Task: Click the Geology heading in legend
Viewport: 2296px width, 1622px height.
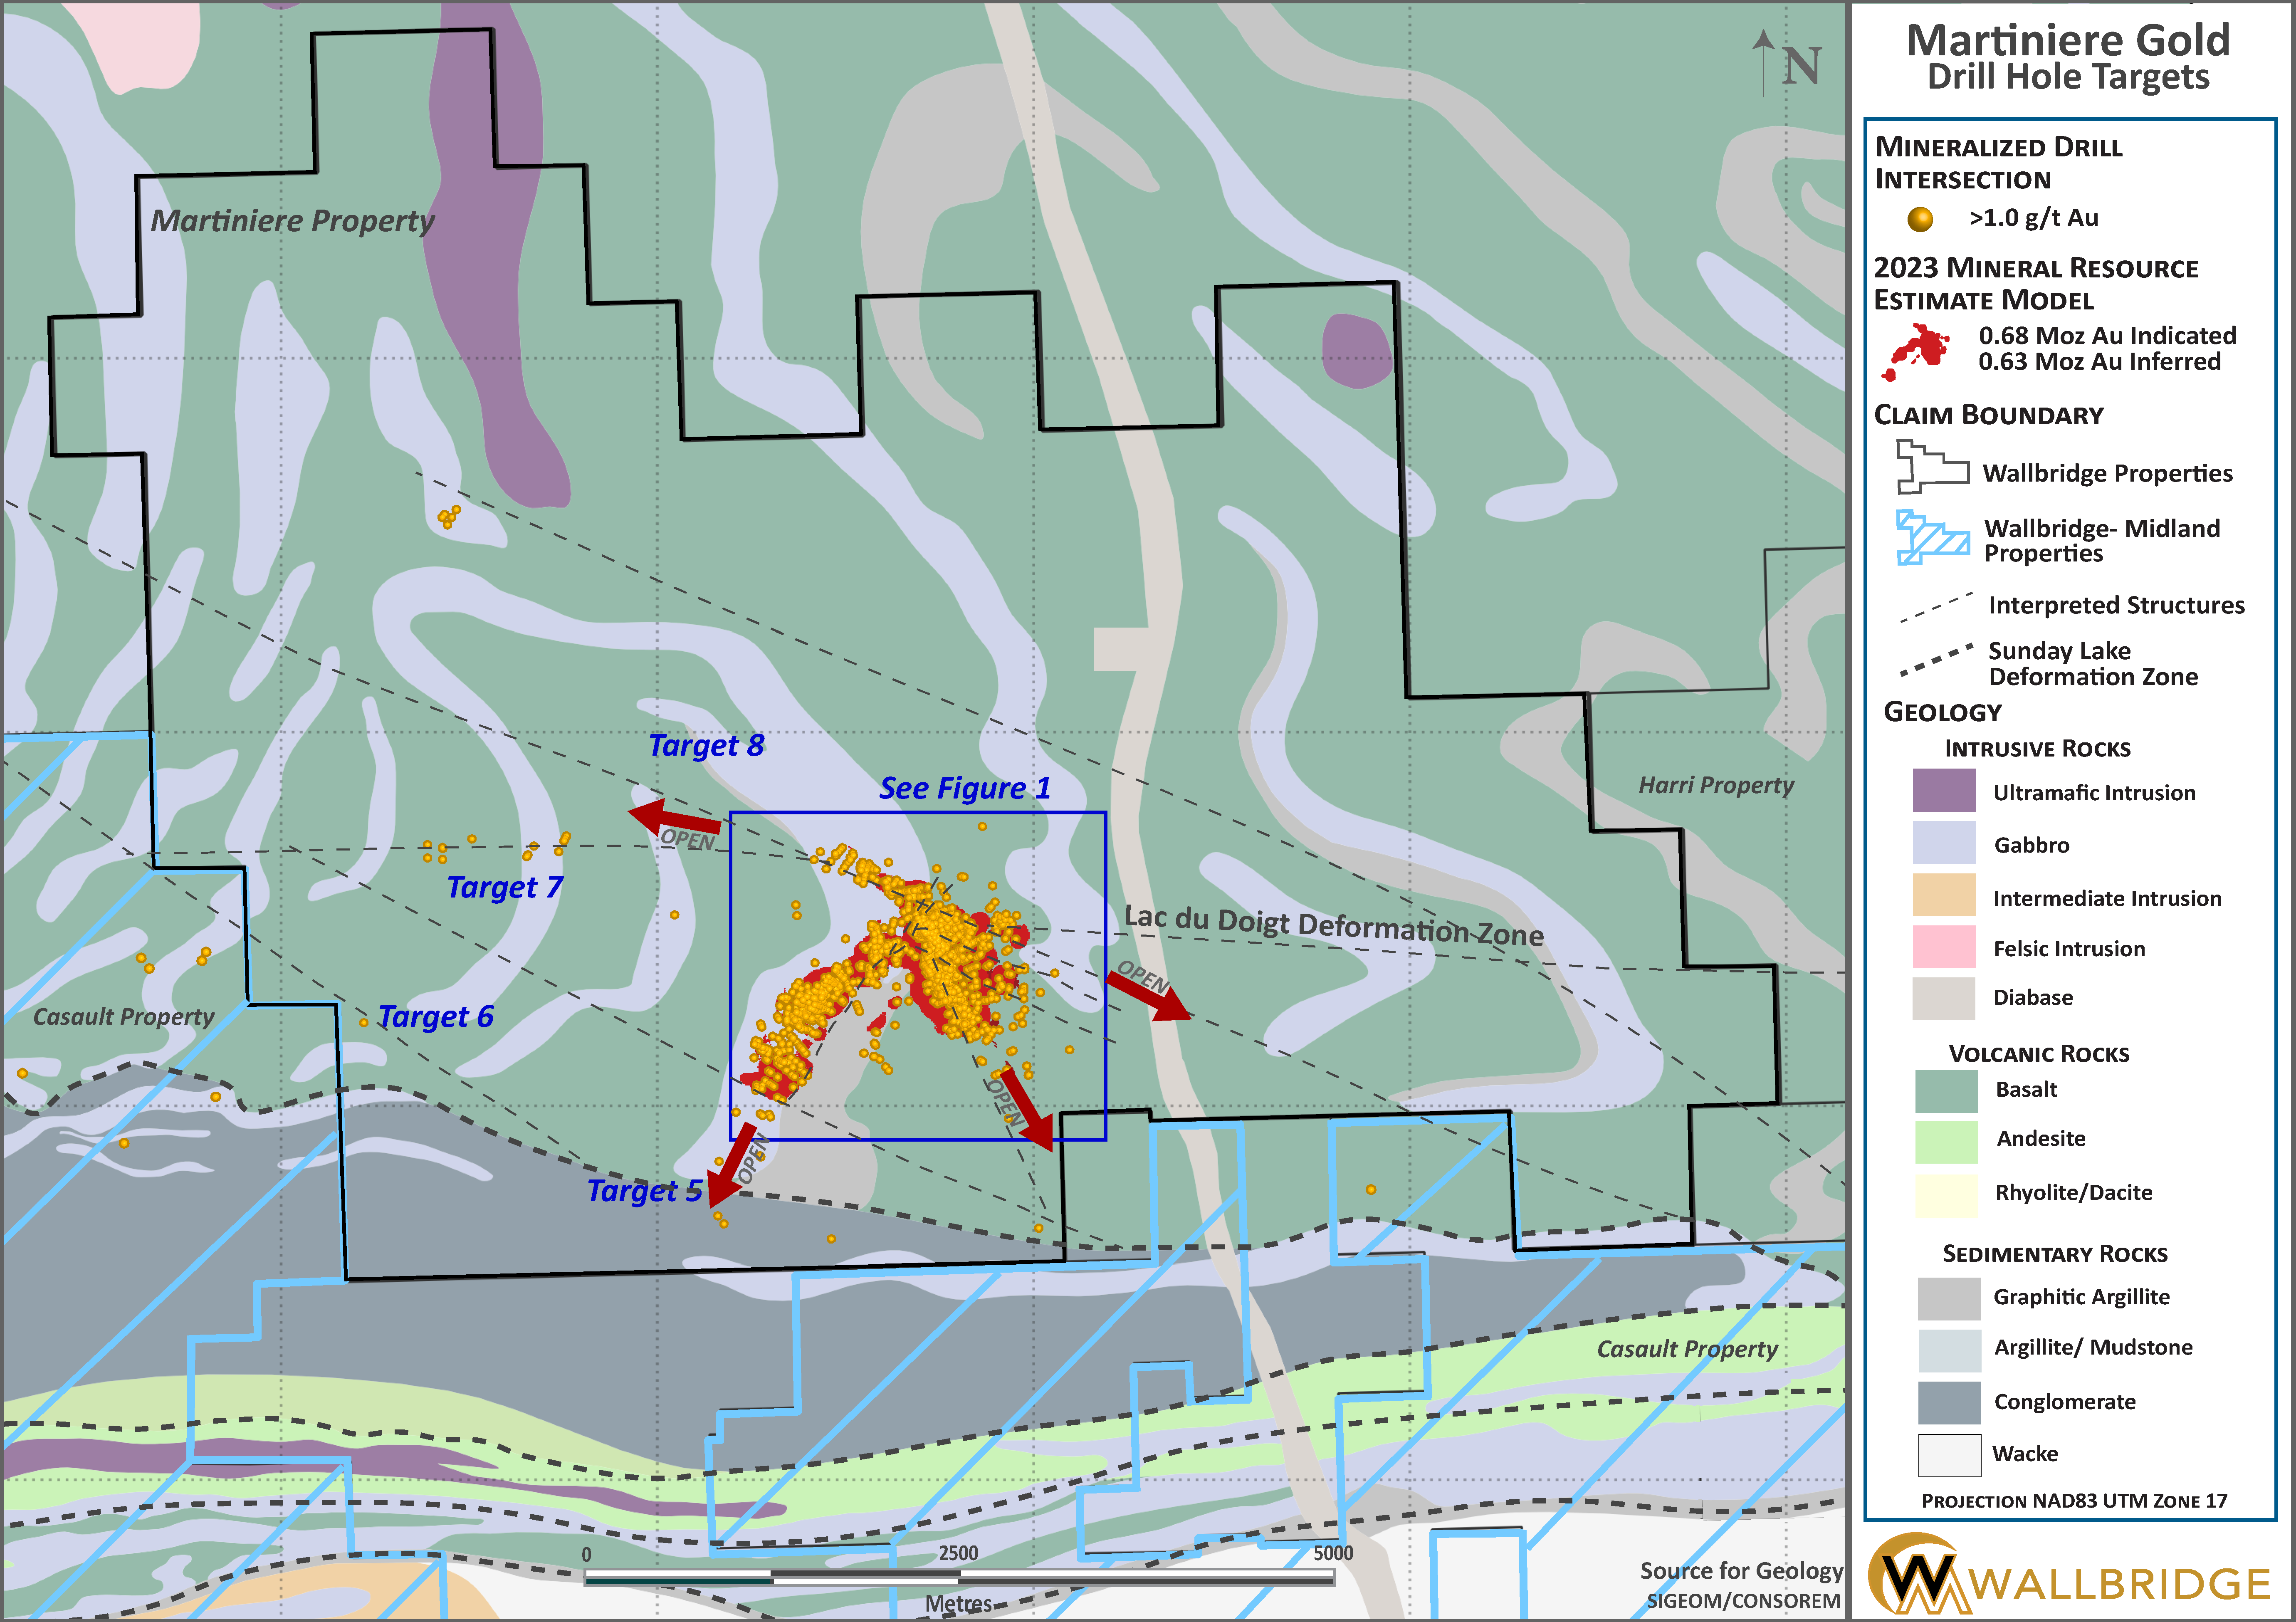Action: pyautogui.click(x=1942, y=712)
